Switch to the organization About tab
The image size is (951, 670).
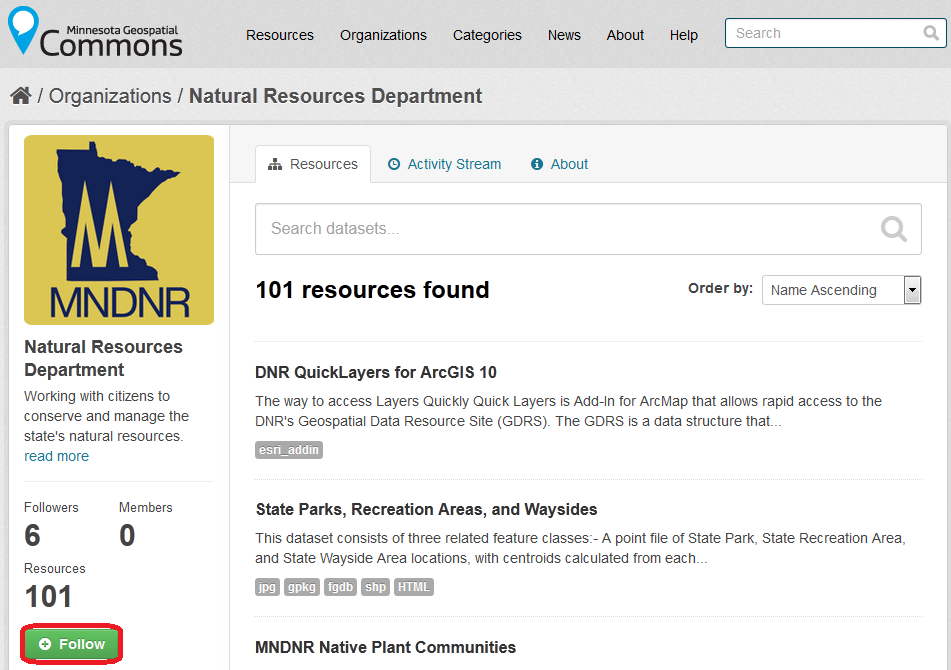pos(559,164)
